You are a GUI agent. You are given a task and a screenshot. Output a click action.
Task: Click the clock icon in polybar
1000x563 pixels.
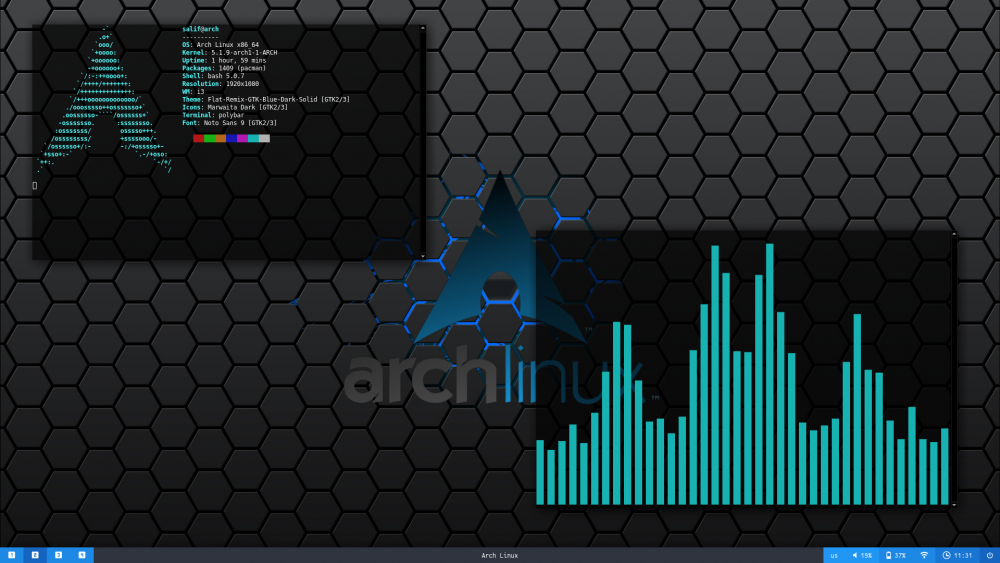coord(946,555)
